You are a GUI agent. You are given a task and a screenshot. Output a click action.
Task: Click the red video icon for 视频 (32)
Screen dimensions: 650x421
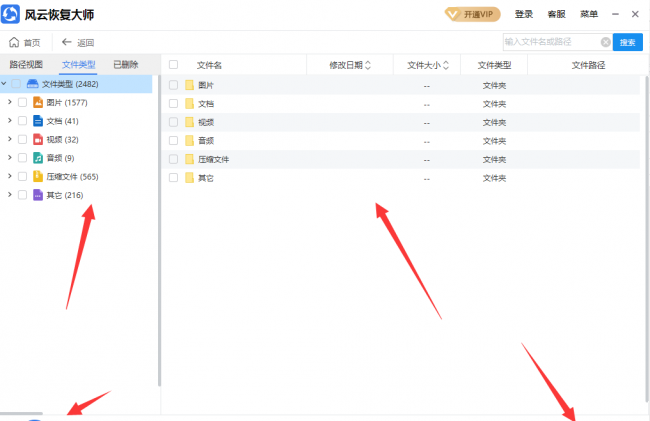click(38, 139)
